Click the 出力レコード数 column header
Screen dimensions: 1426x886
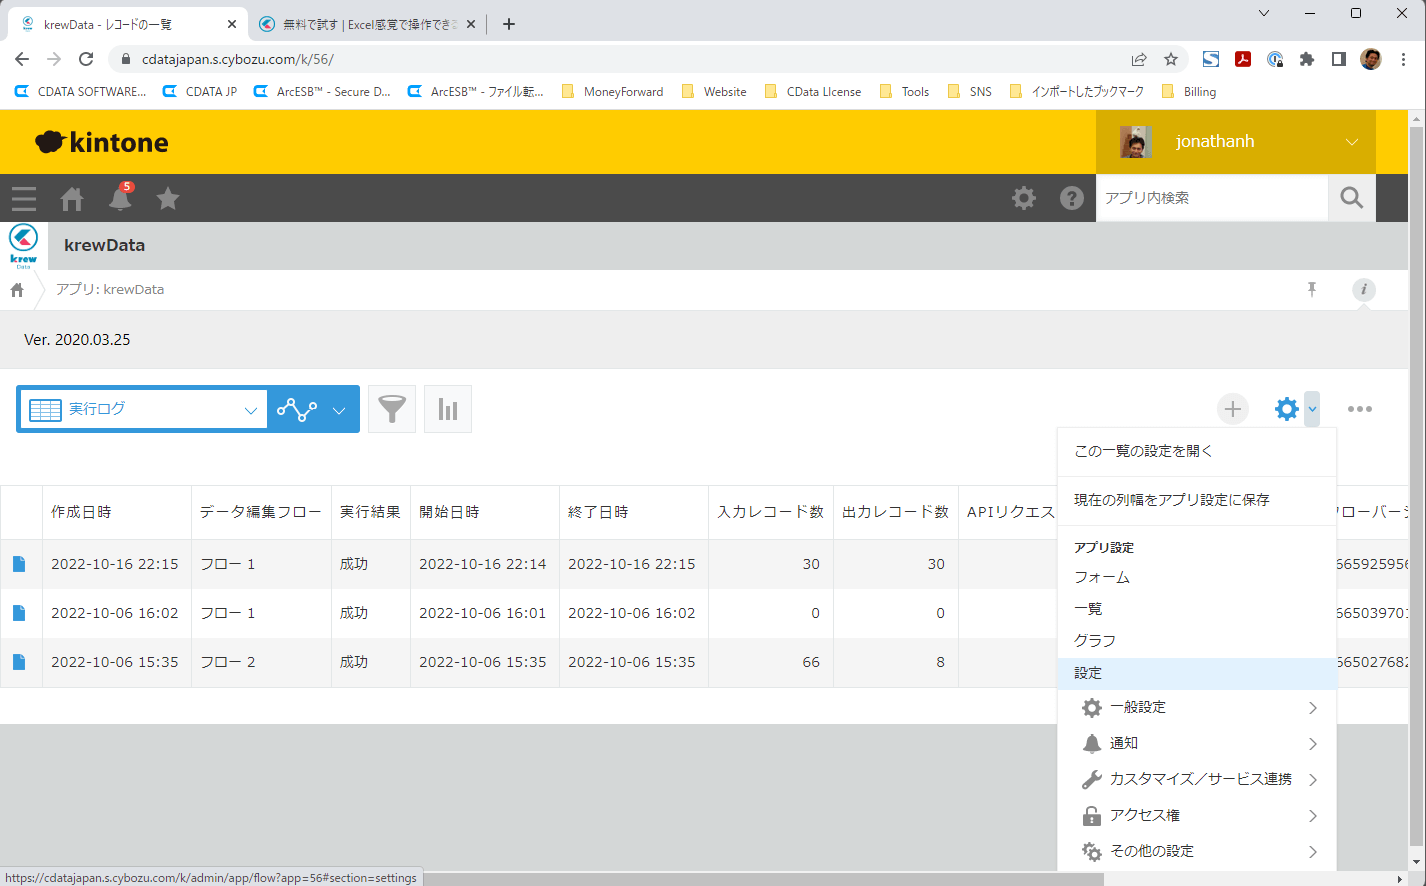point(896,512)
